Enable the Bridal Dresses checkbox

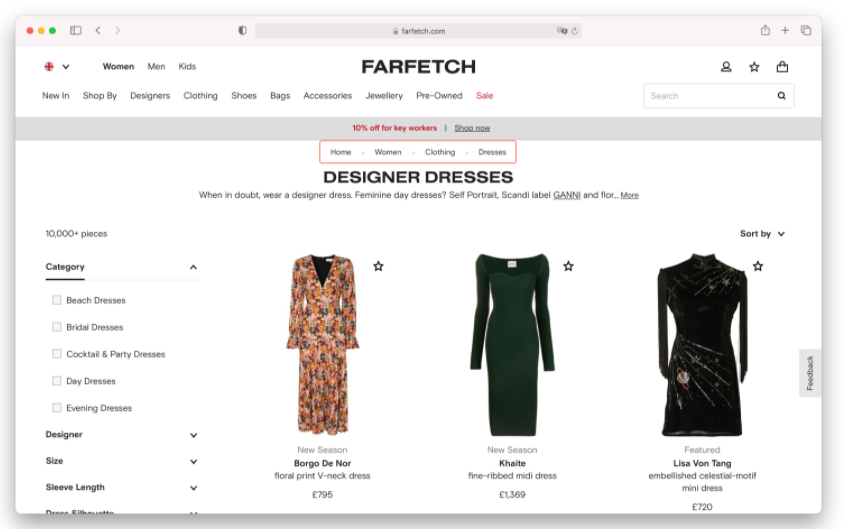(x=57, y=327)
